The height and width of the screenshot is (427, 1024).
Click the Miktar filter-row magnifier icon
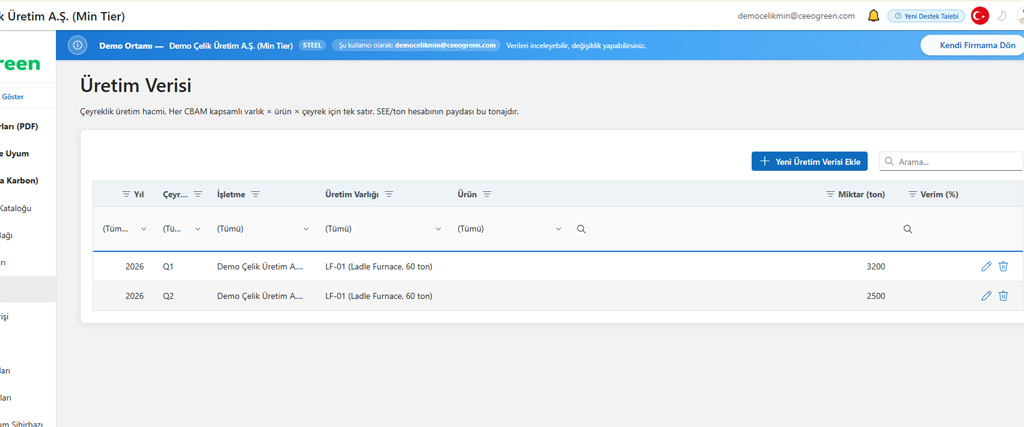[581, 229]
